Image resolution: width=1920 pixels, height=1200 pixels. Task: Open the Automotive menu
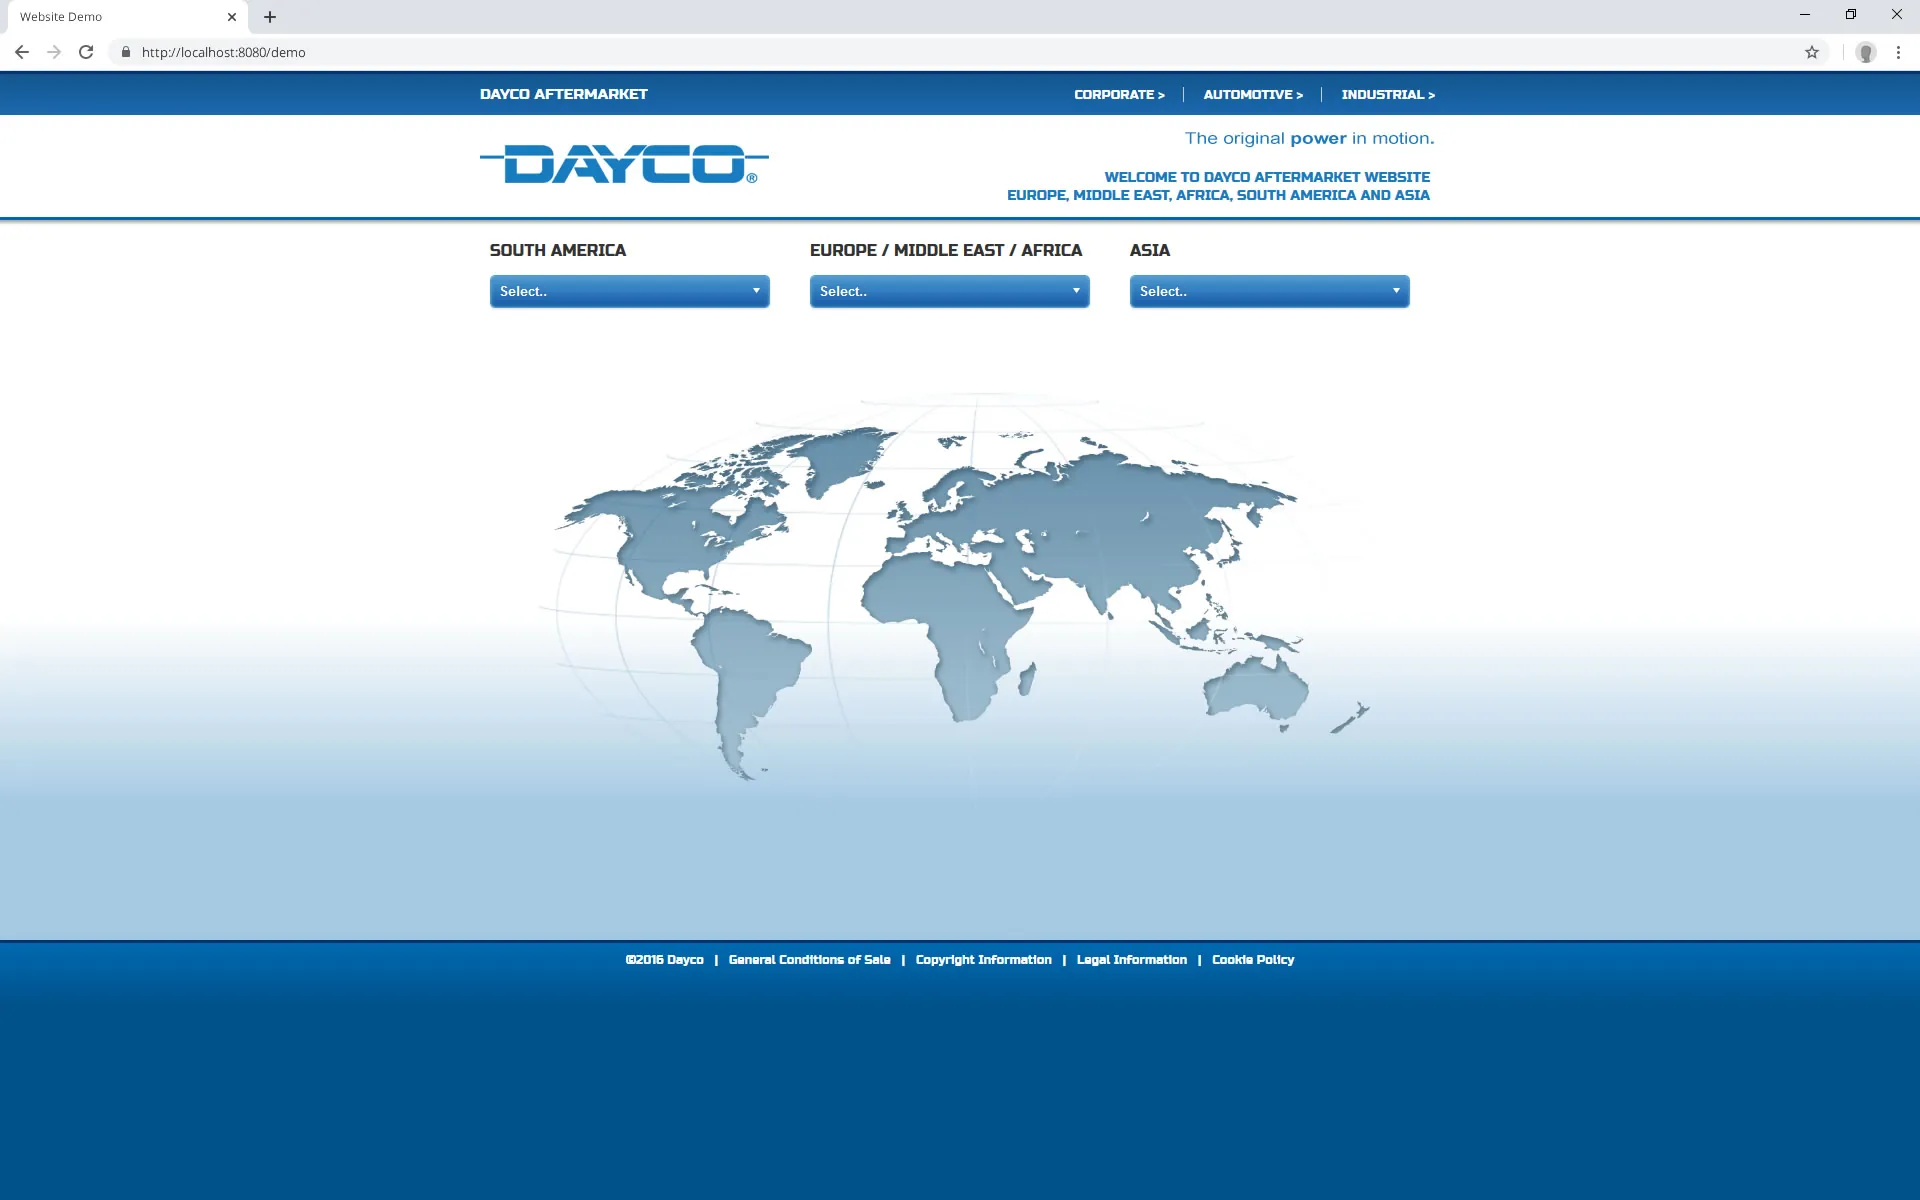click(x=1253, y=95)
